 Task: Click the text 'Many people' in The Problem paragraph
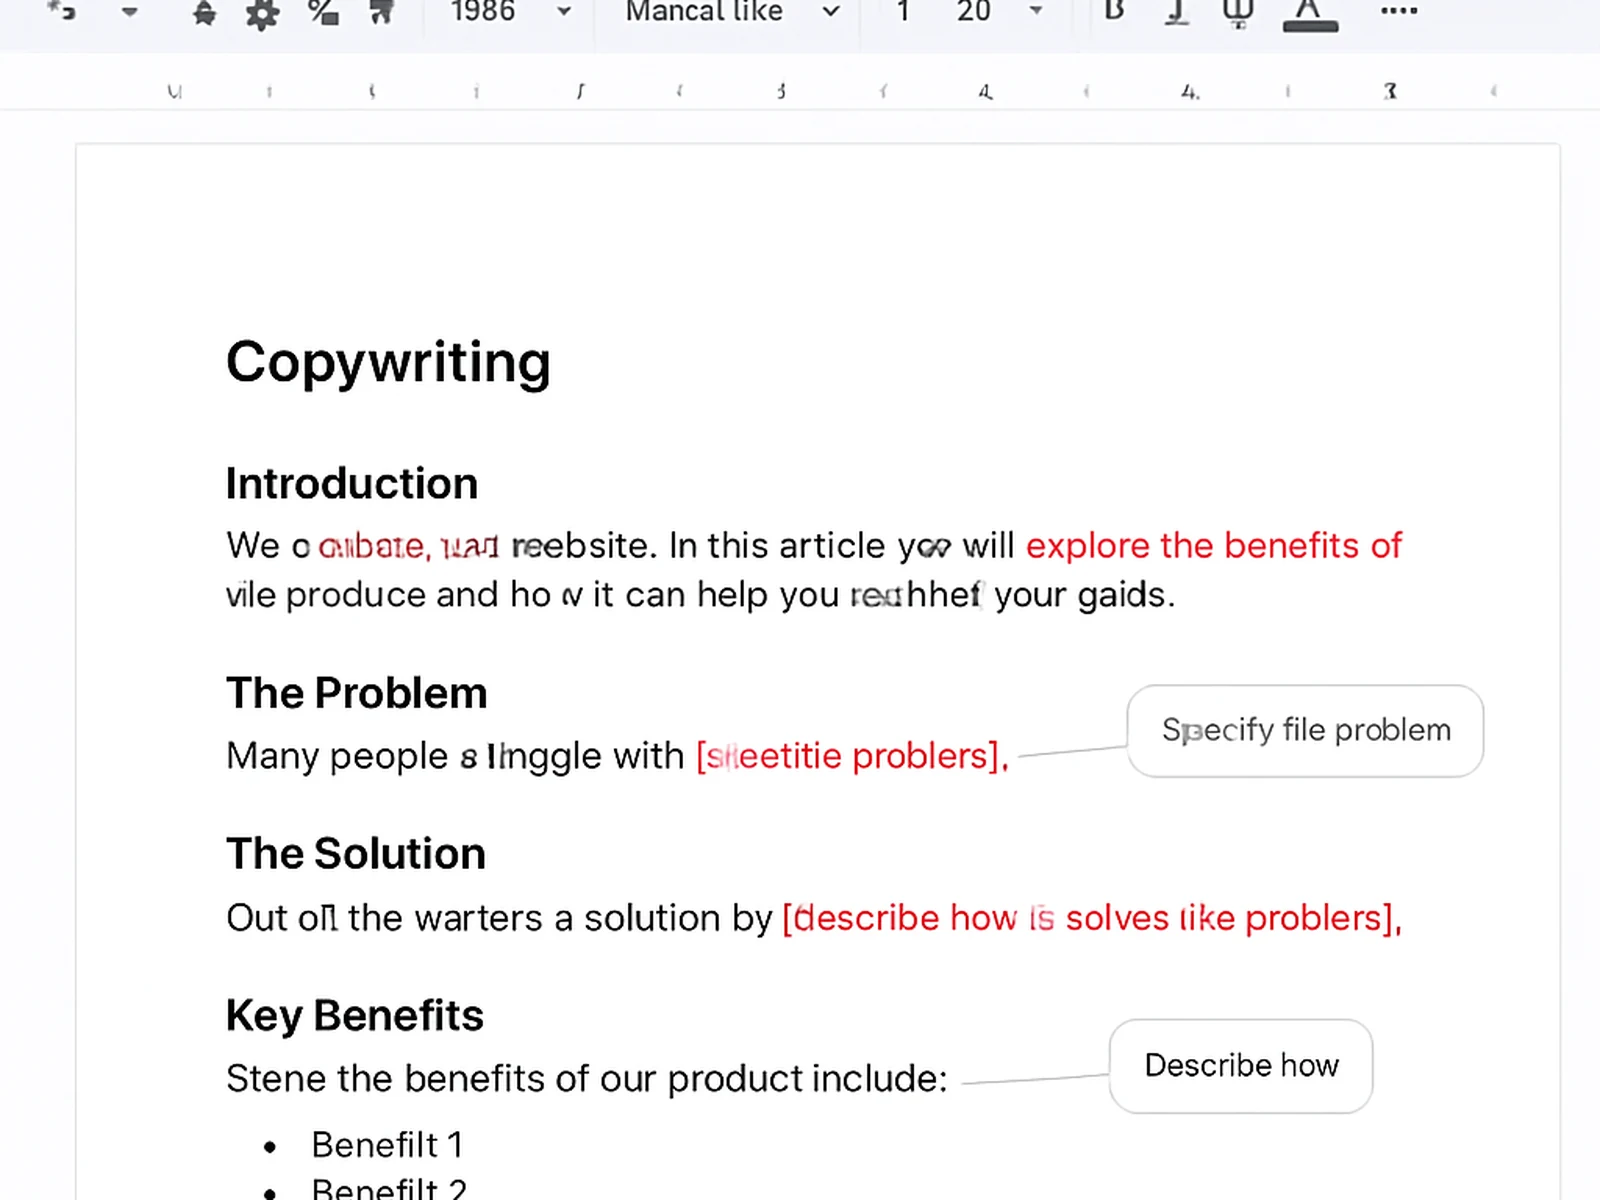coord(337,757)
